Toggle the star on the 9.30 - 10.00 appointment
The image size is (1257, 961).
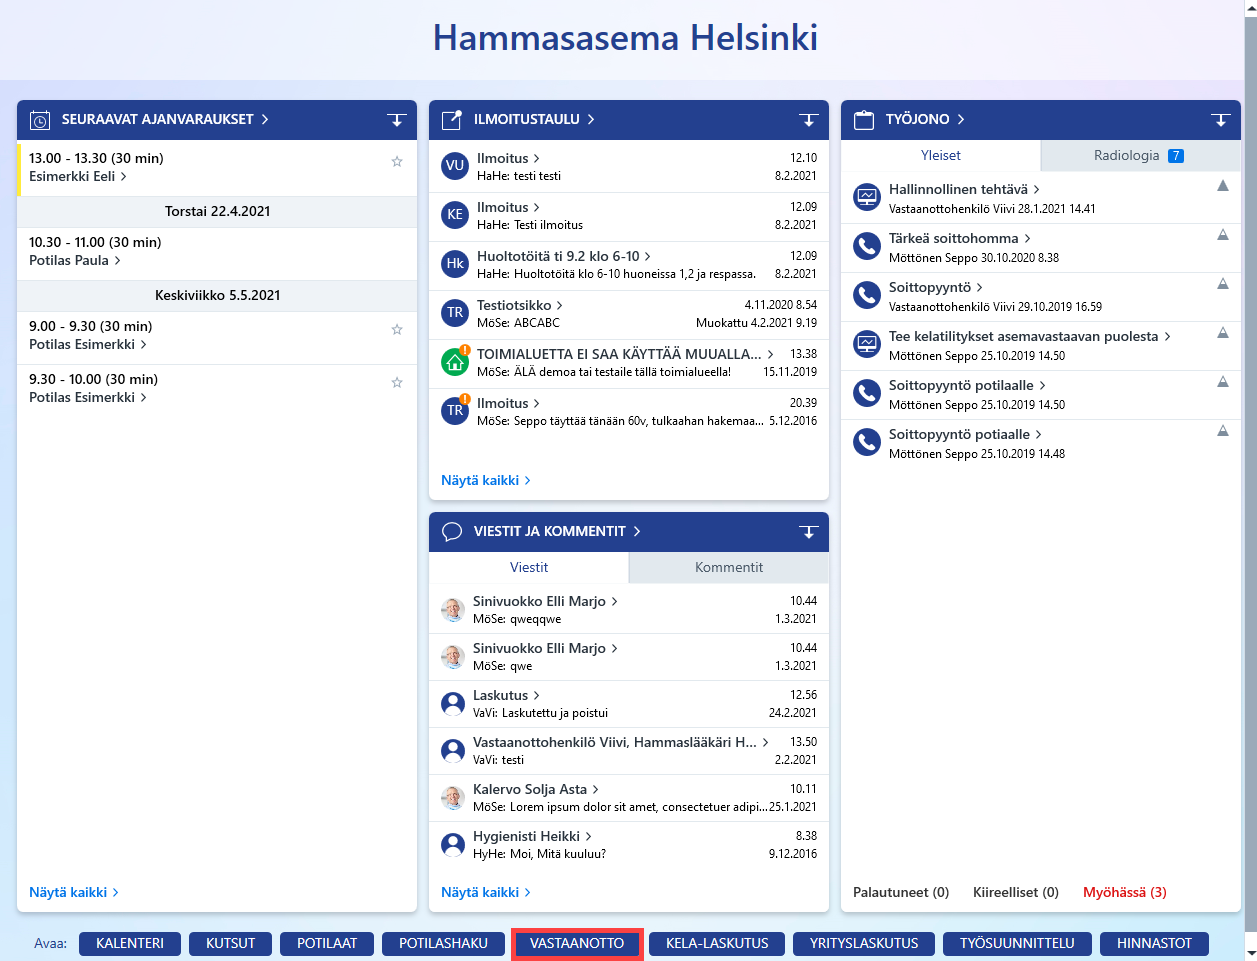pos(397,382)
